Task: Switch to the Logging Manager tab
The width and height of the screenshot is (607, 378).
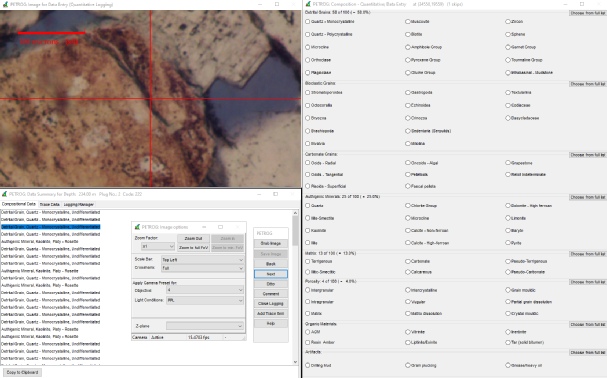Action: click(79, 204)
